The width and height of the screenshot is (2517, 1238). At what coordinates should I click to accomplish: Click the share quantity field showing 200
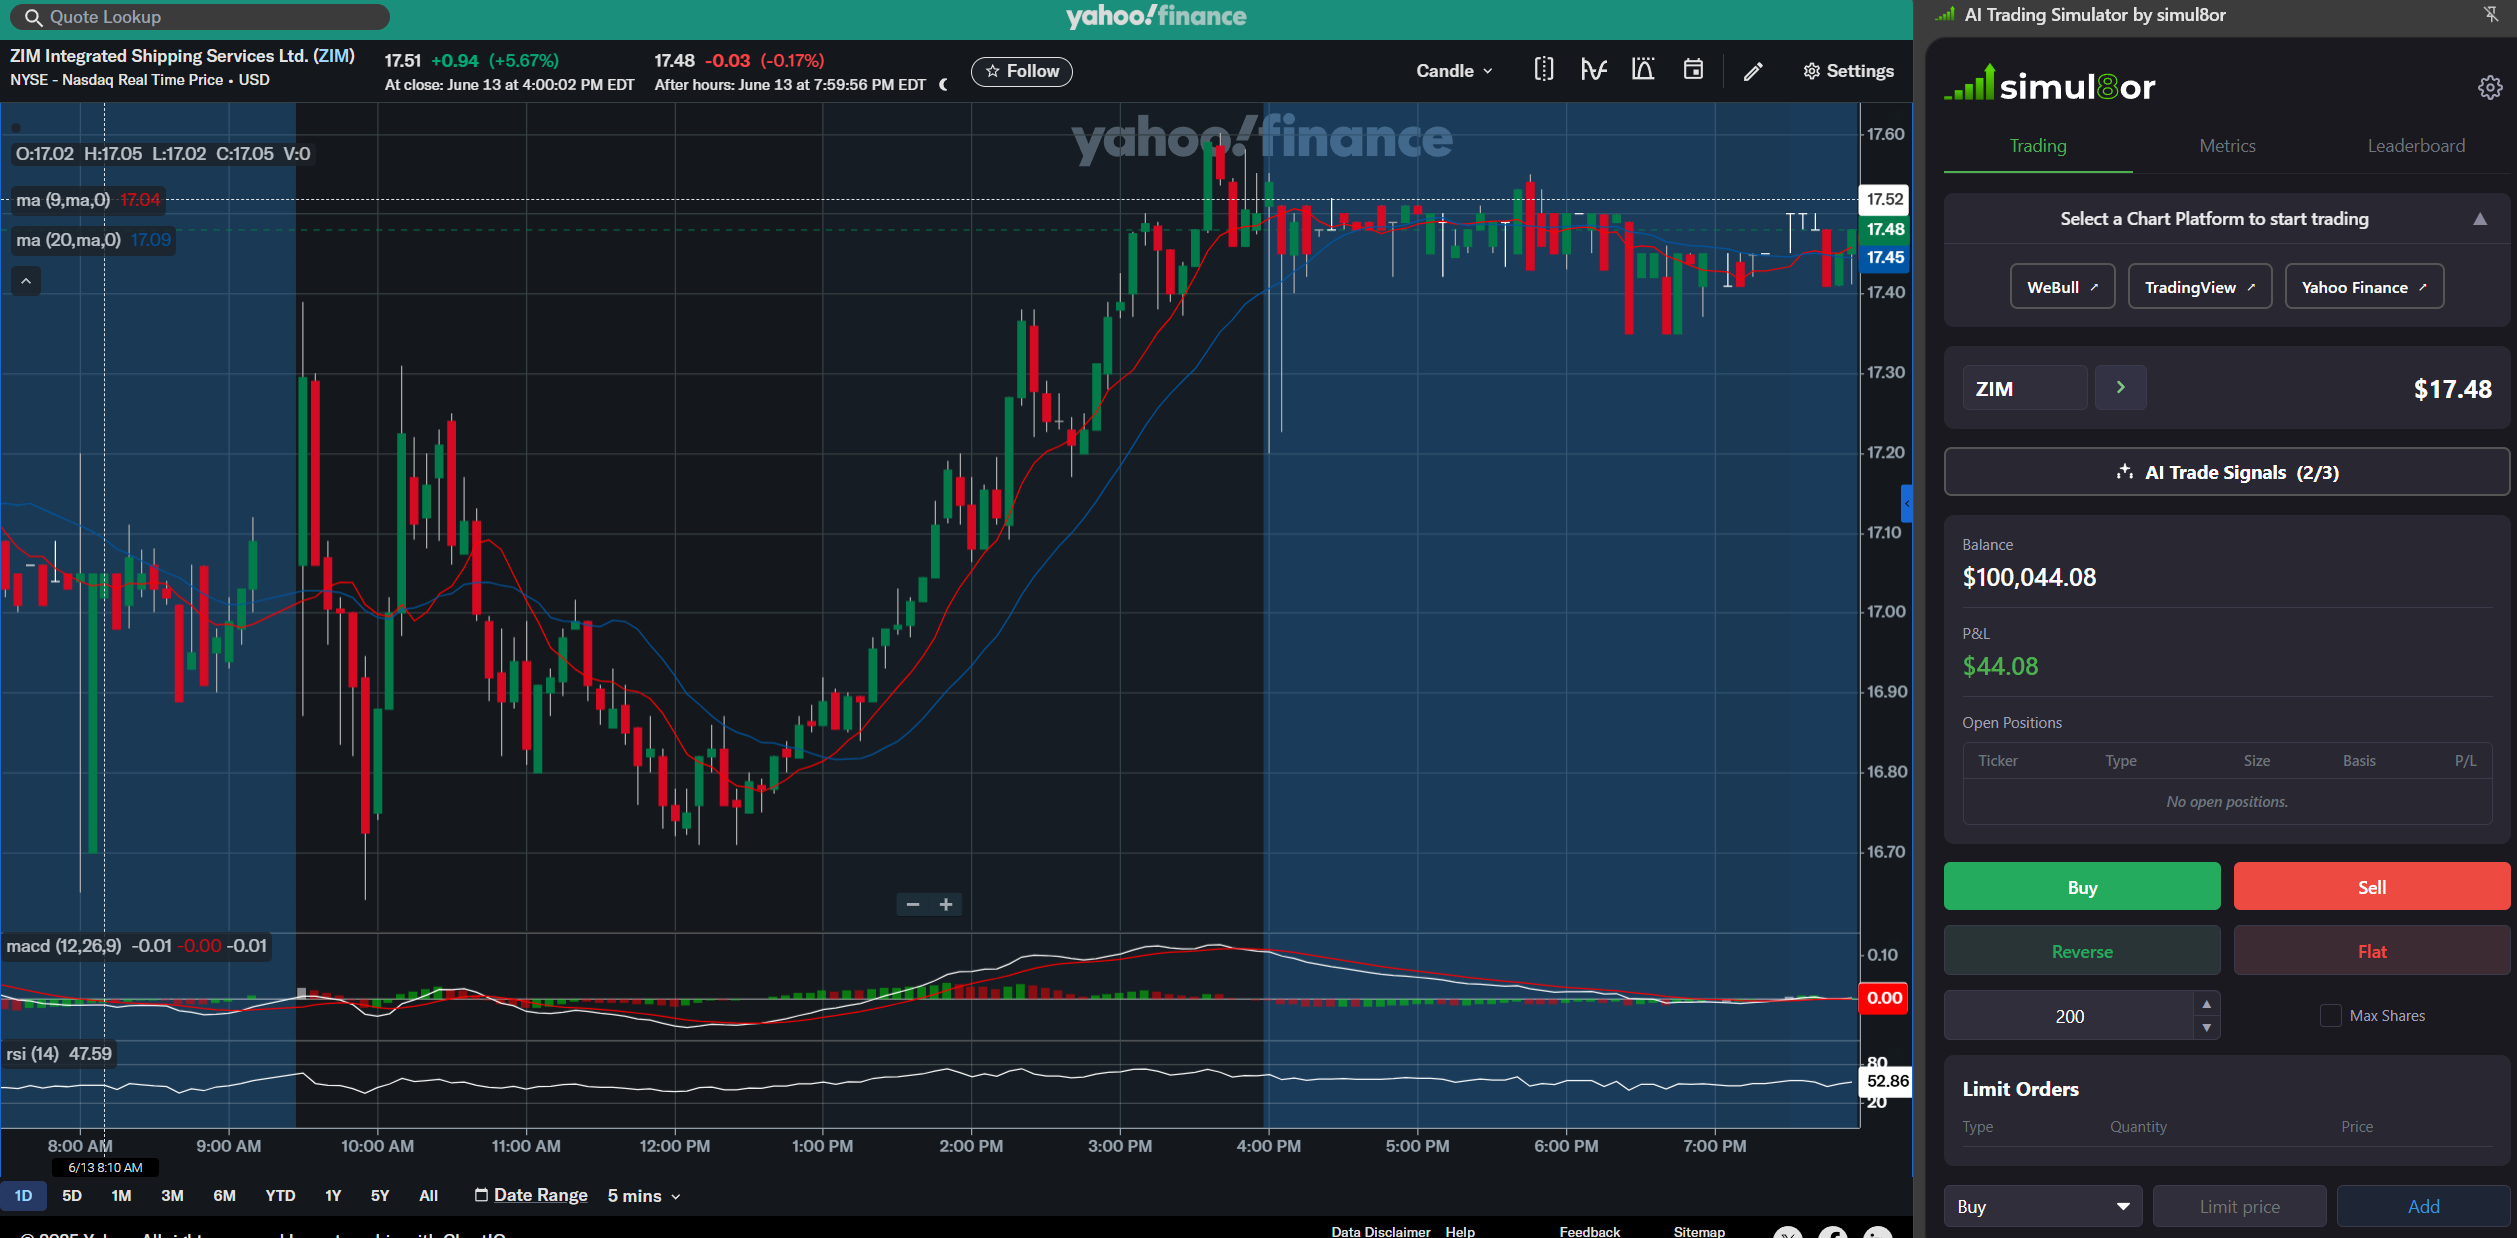[2069, 1016]
